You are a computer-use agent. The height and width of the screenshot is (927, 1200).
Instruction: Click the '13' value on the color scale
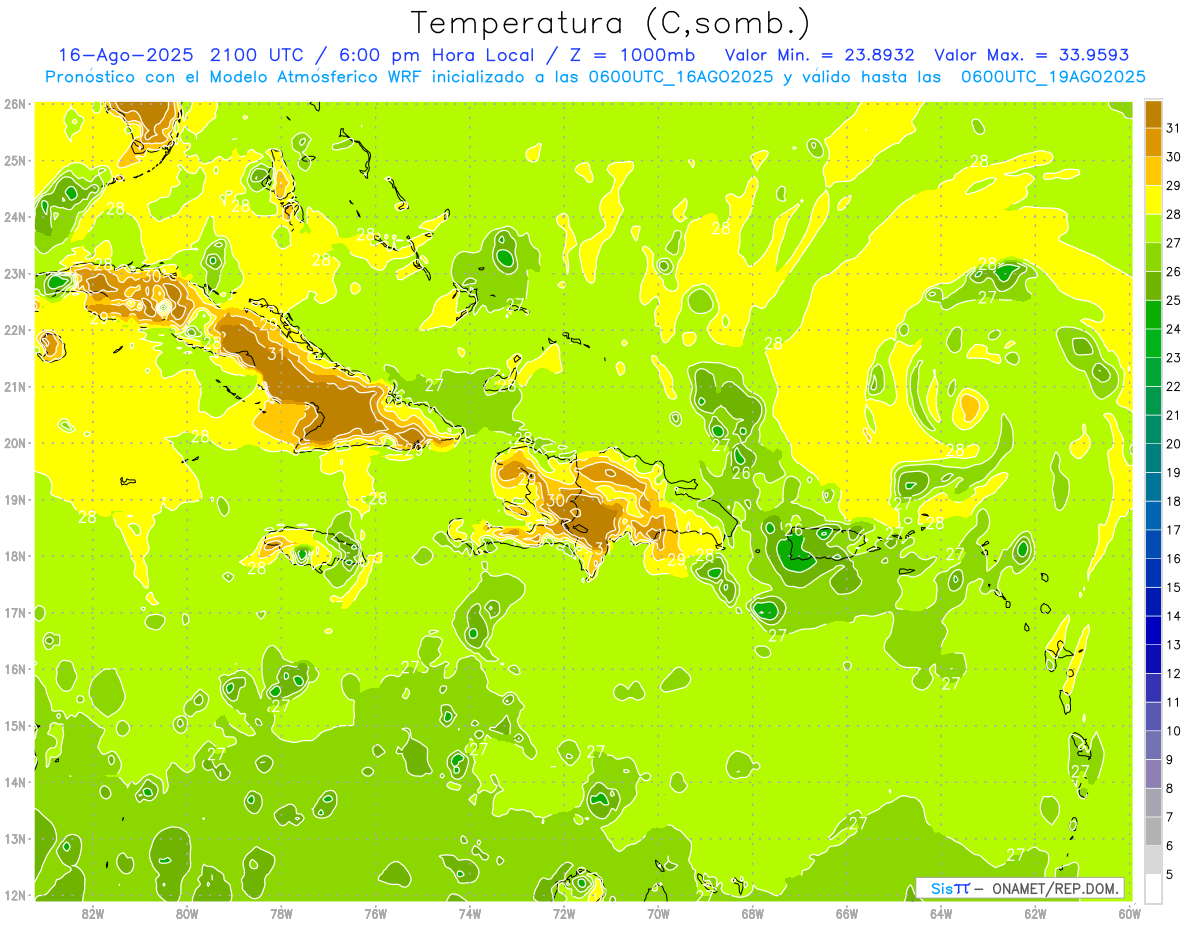coord(1174,645)
